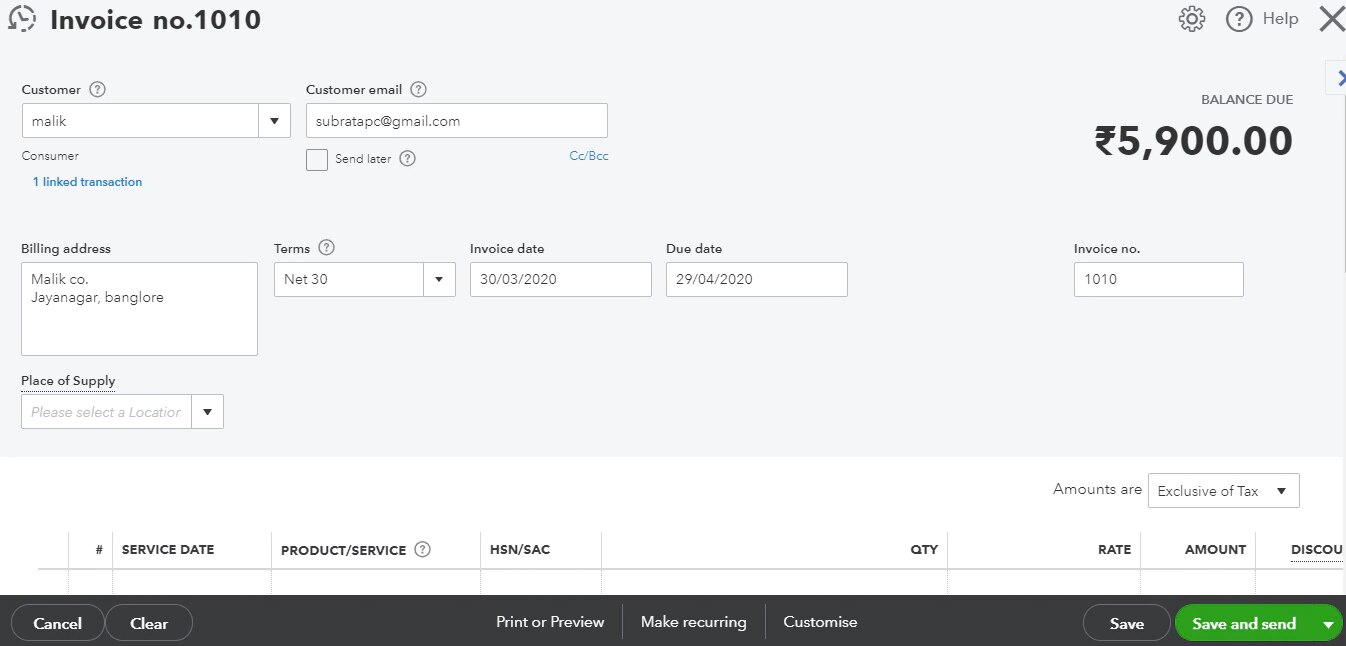Click the Terms help icon
The width and height of the screenshot is (1346, 646).
[x=326, y=248]
